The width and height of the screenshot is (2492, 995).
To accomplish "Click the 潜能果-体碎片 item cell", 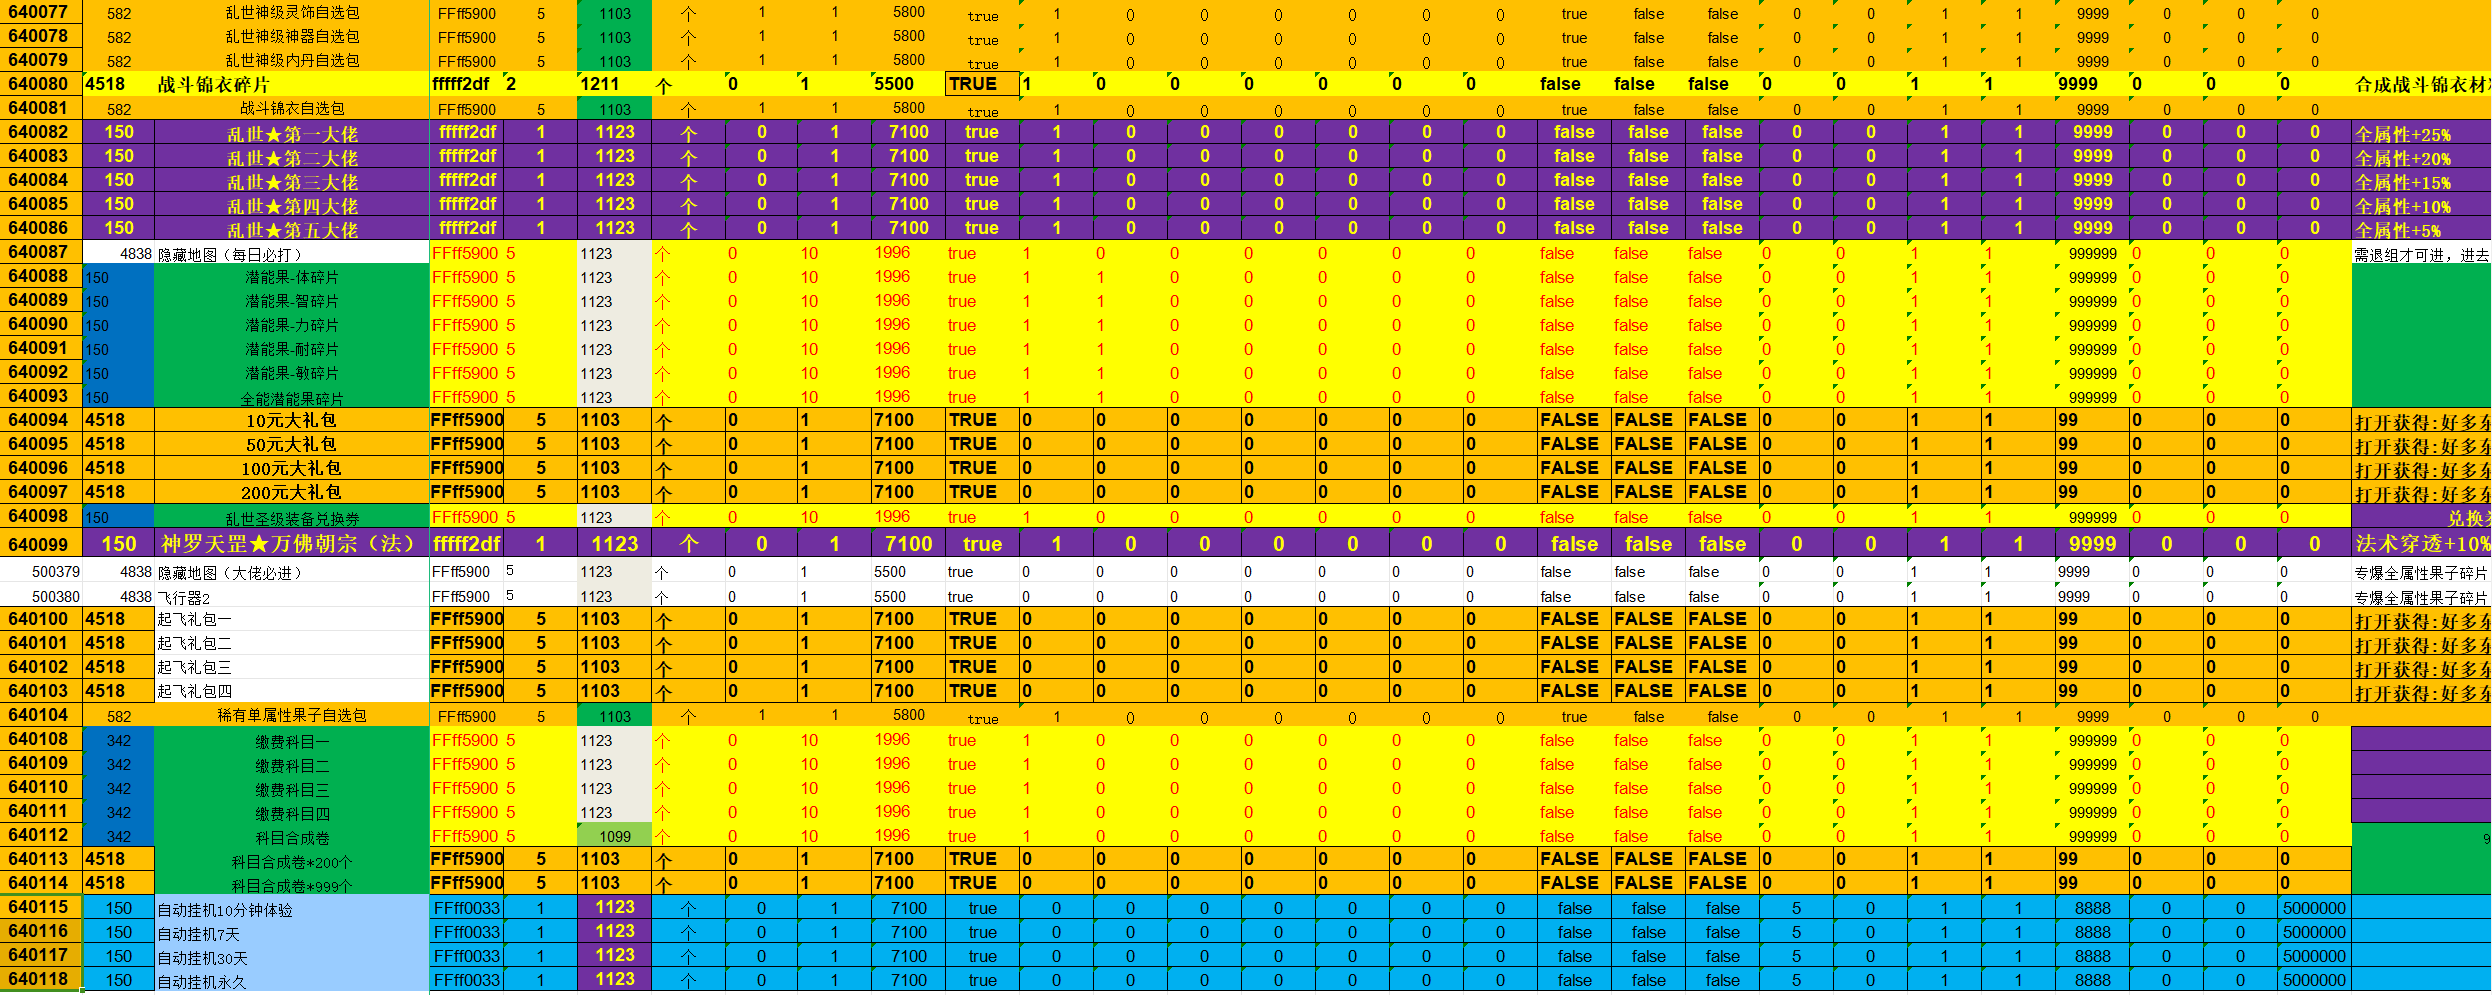I will (x=292, y=278).
